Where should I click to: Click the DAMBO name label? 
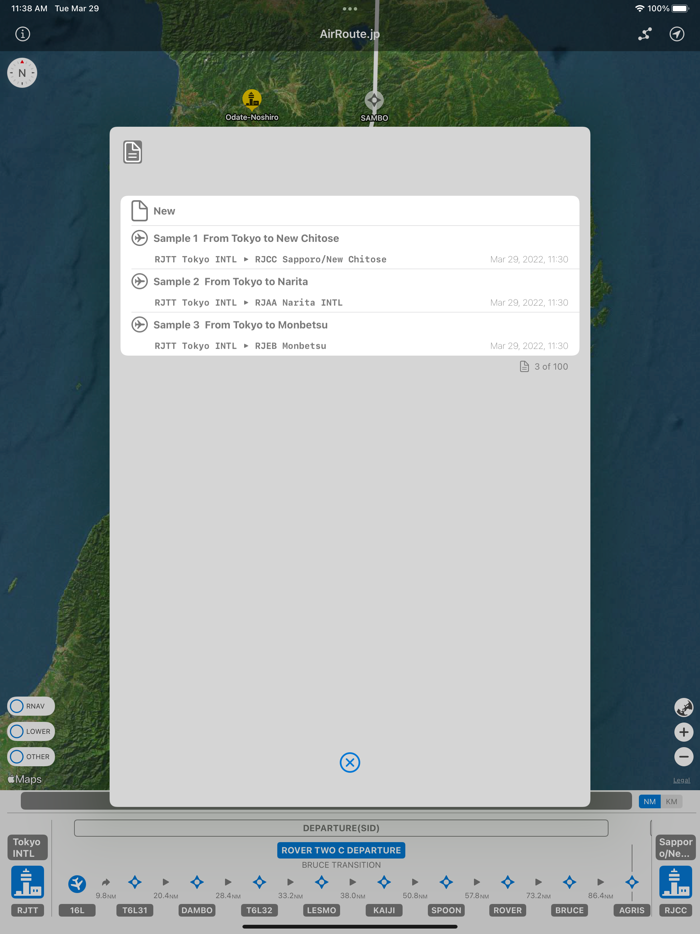point(197,911)
